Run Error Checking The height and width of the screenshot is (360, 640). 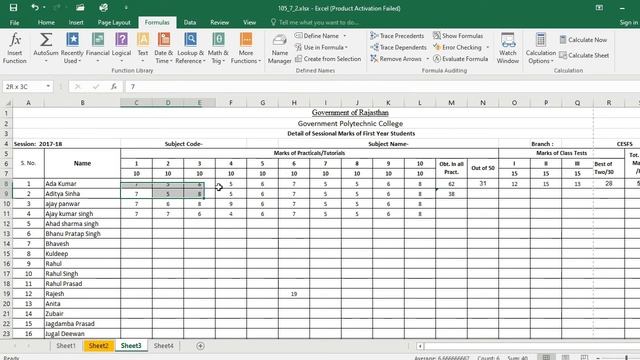coord(458,47)
